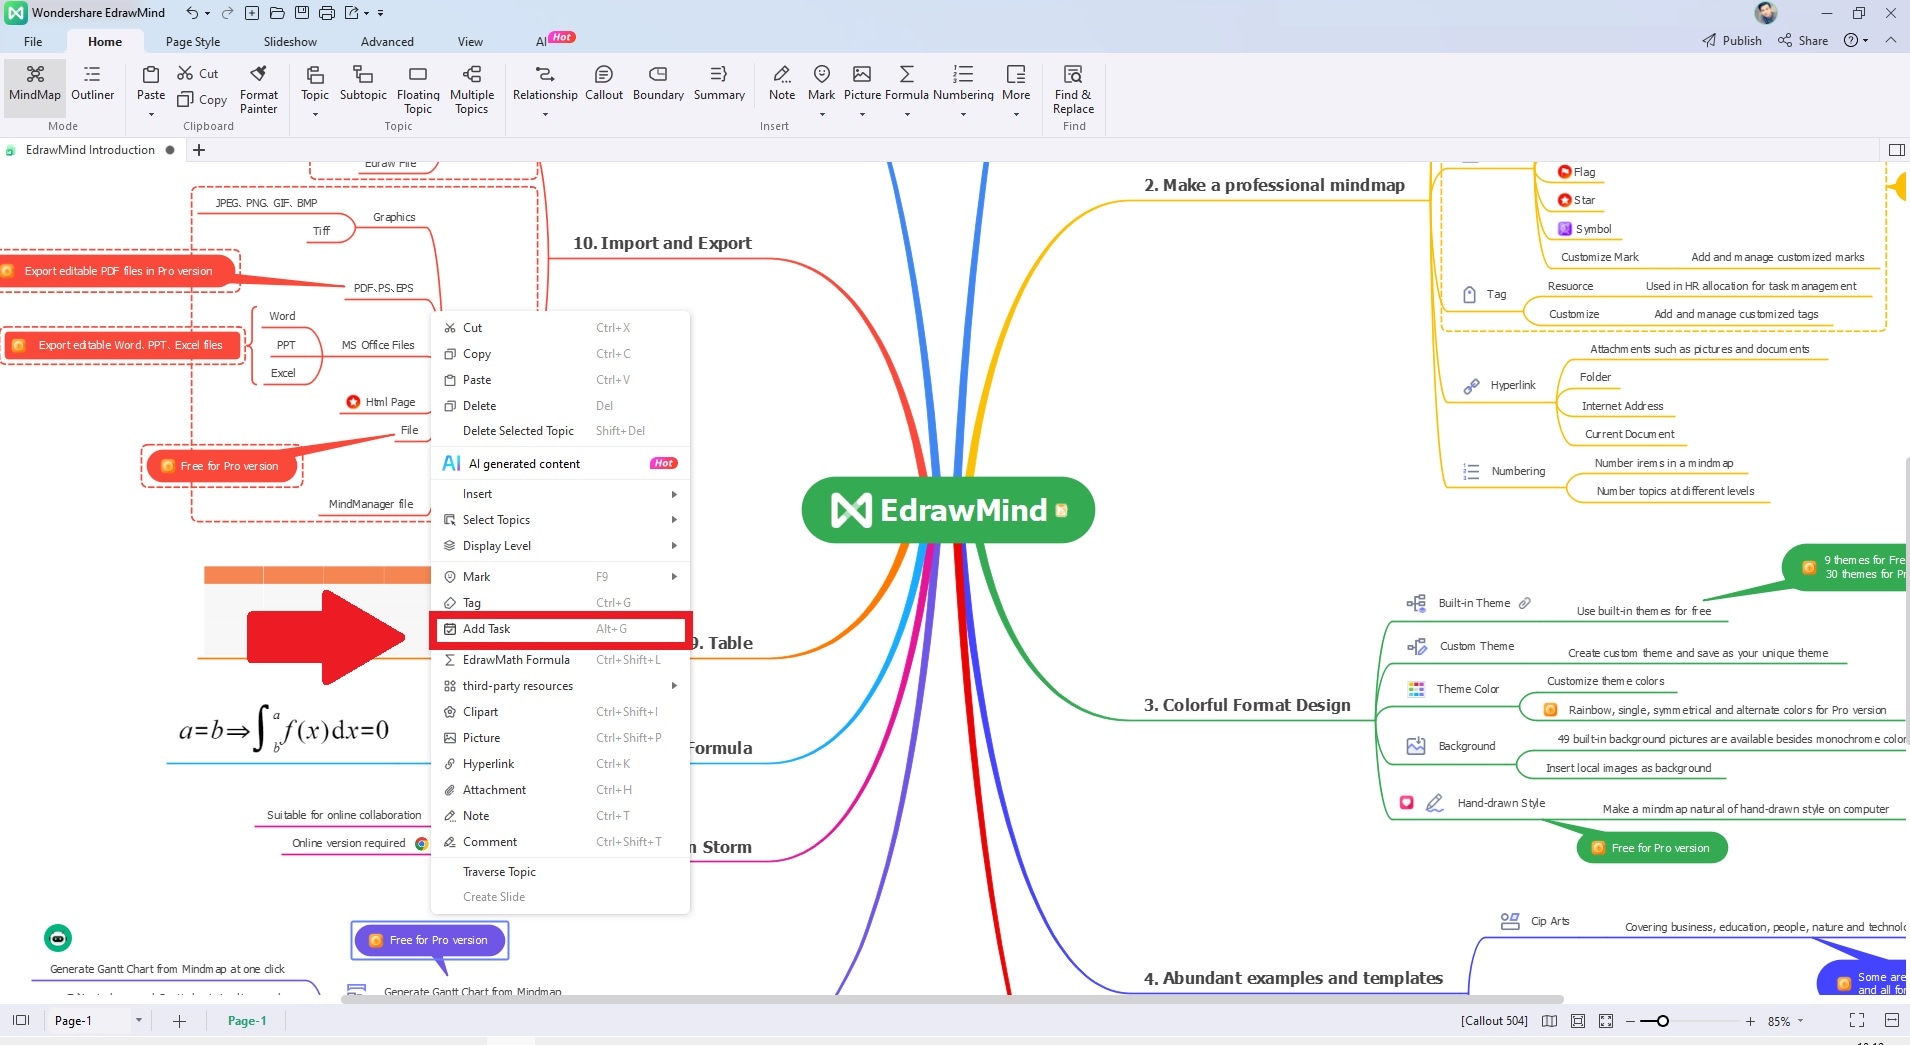Insert a Formula from ribbon
Viewport: 1910px width, 1045px height.
point(907,82)
